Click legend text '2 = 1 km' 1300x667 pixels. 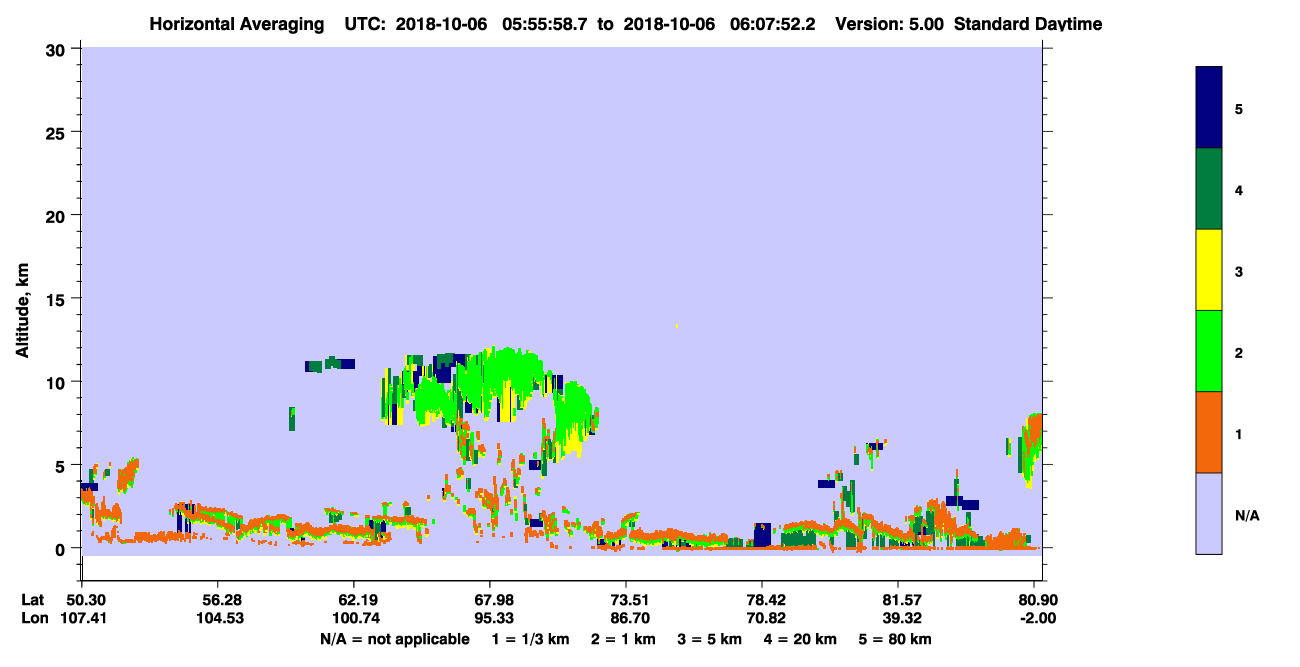coord(623,639)
